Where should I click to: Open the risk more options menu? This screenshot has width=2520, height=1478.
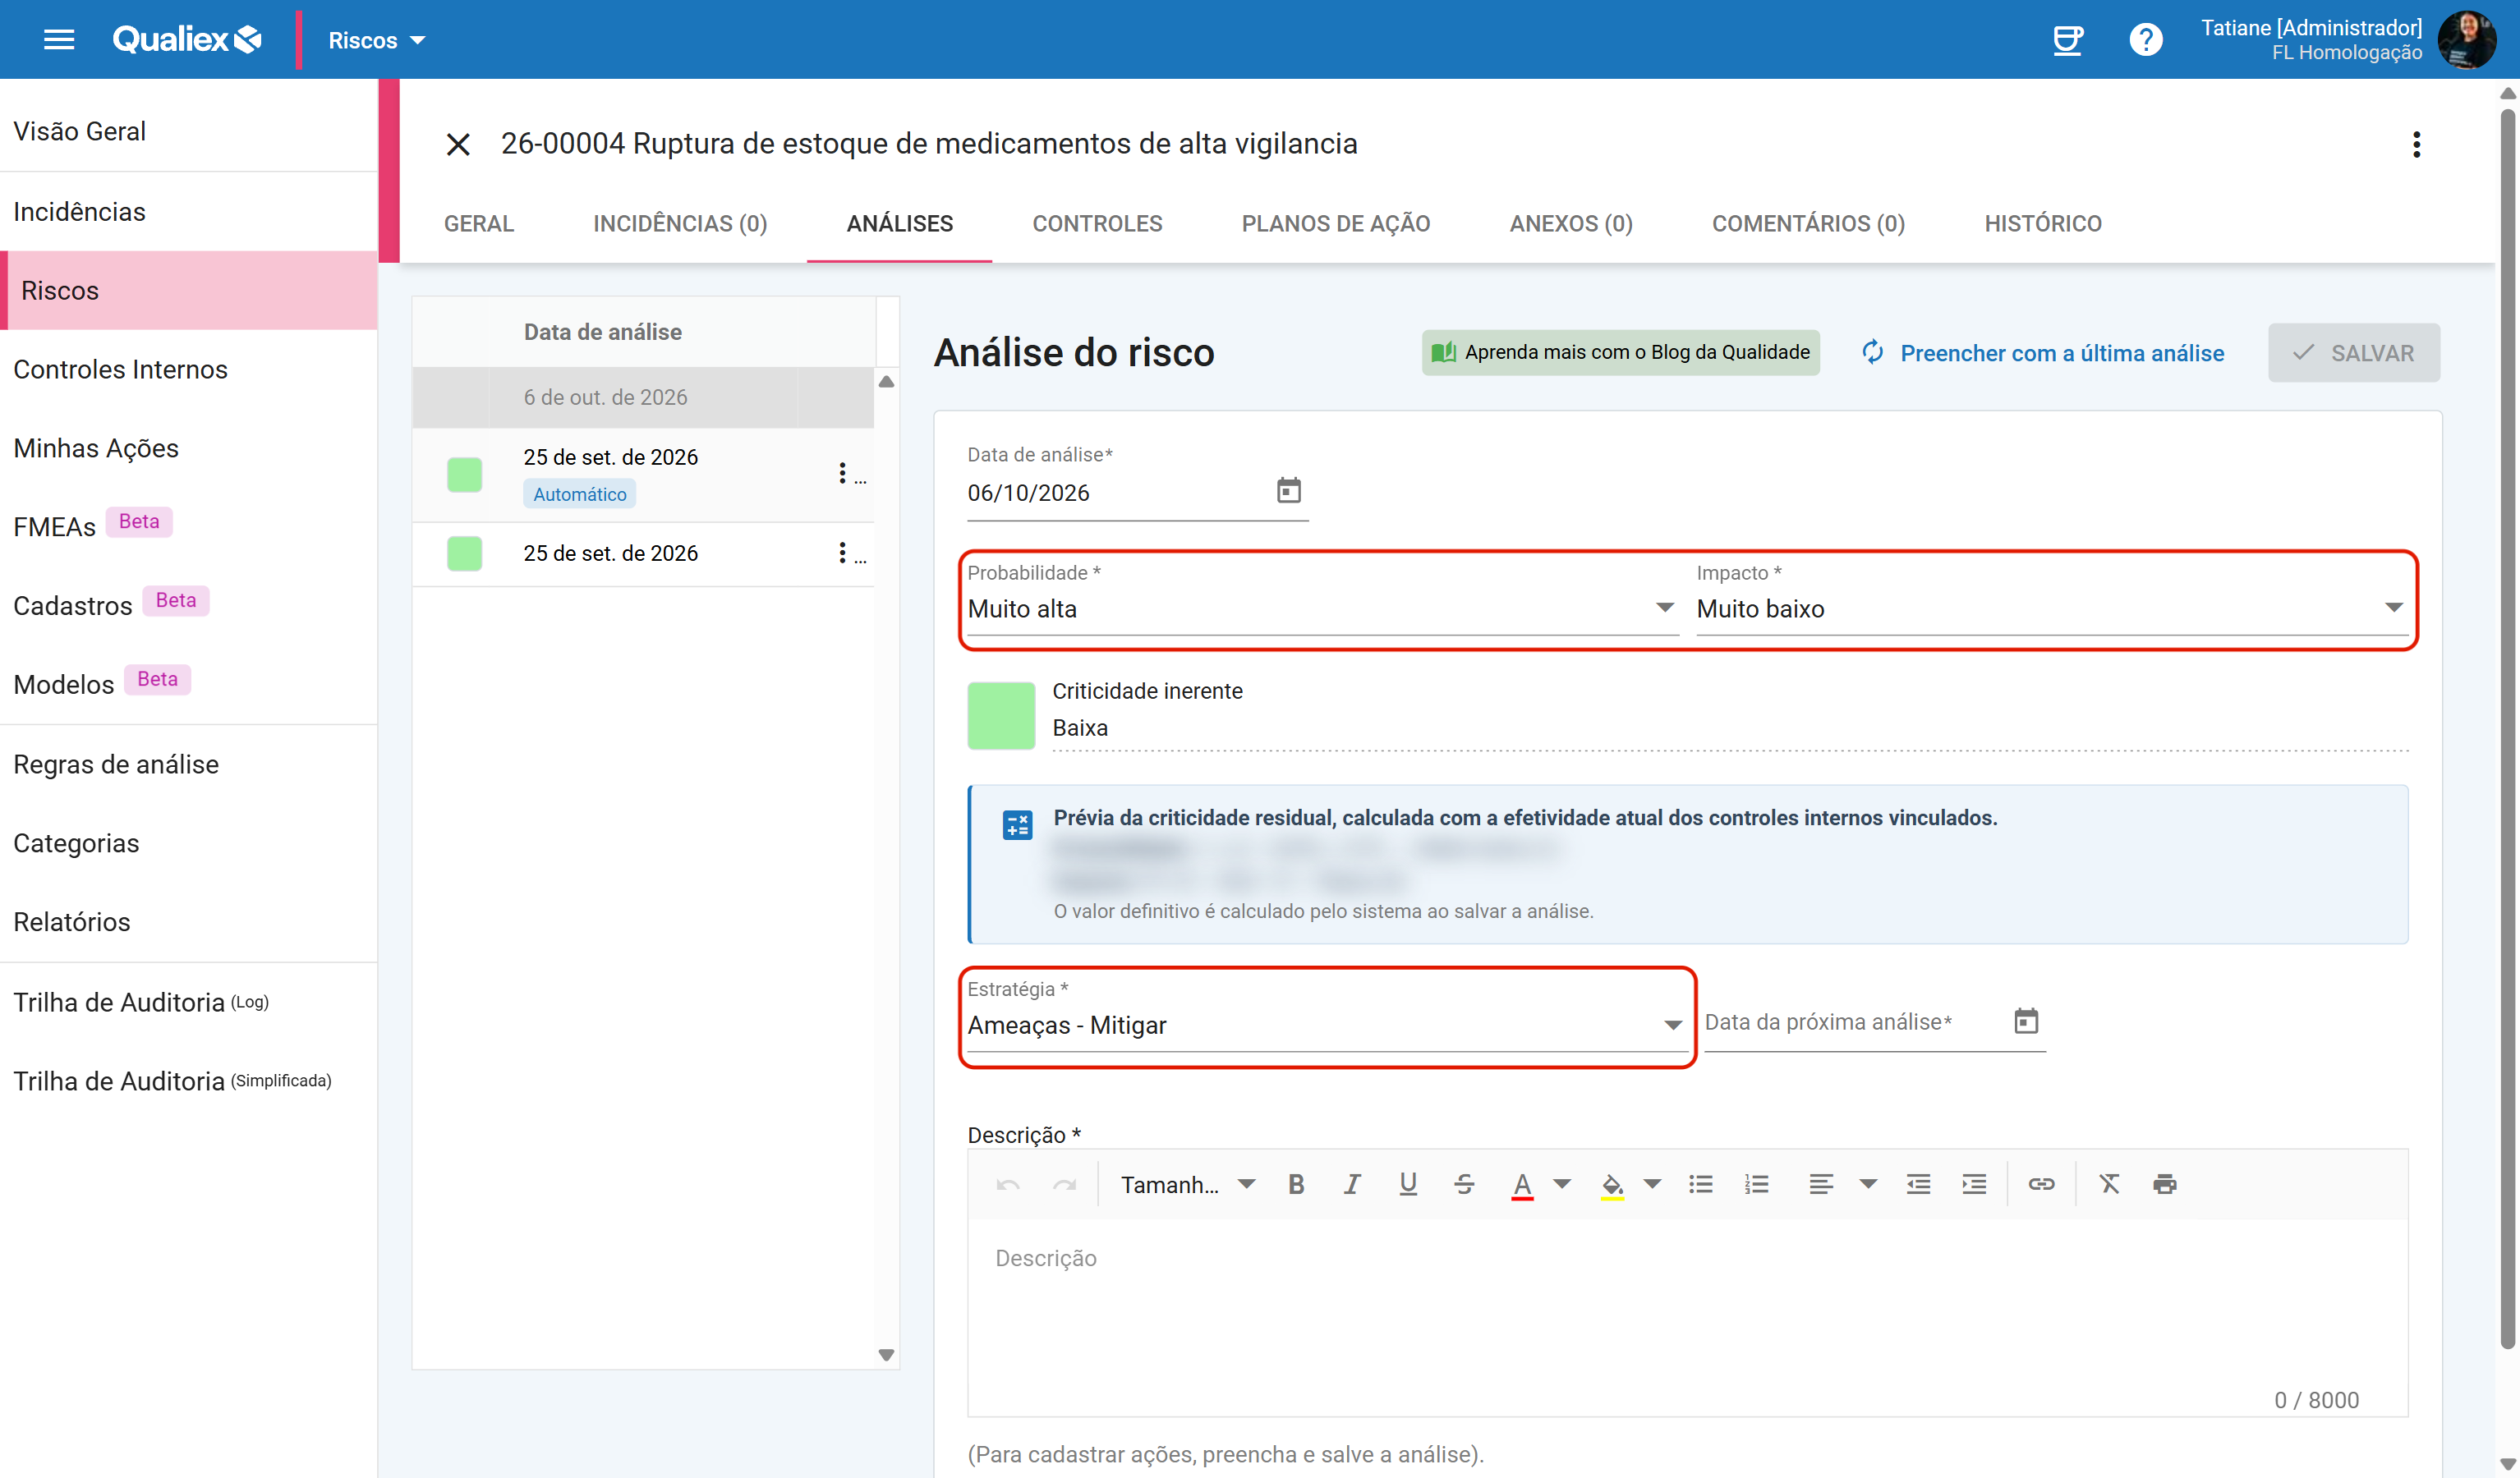(2416, 144)
